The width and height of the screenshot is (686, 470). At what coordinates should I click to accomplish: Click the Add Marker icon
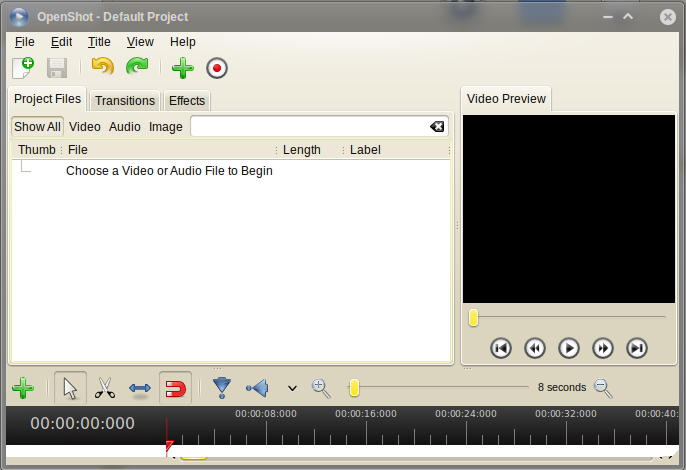(222, 388)
